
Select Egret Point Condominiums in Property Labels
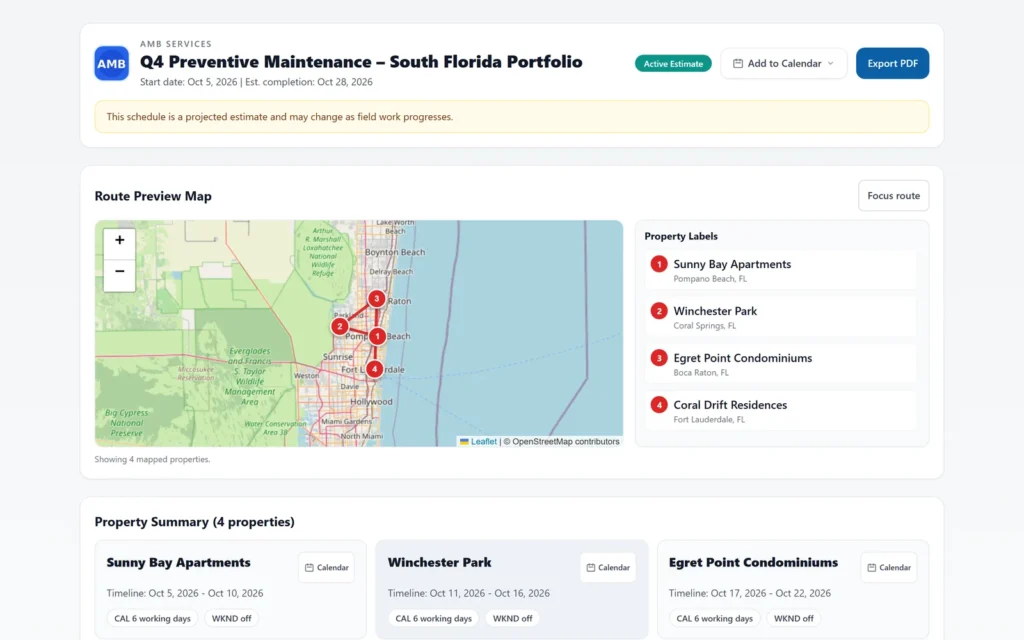point(780,364)
